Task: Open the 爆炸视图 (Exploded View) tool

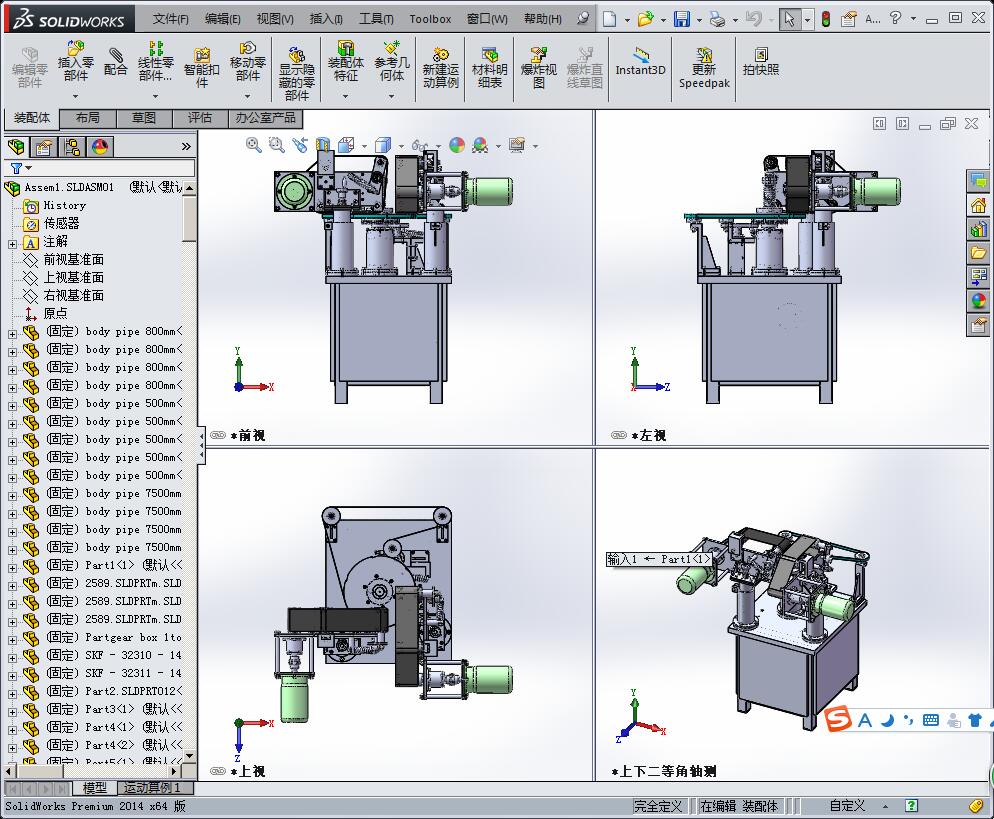Action: [539, 62]
